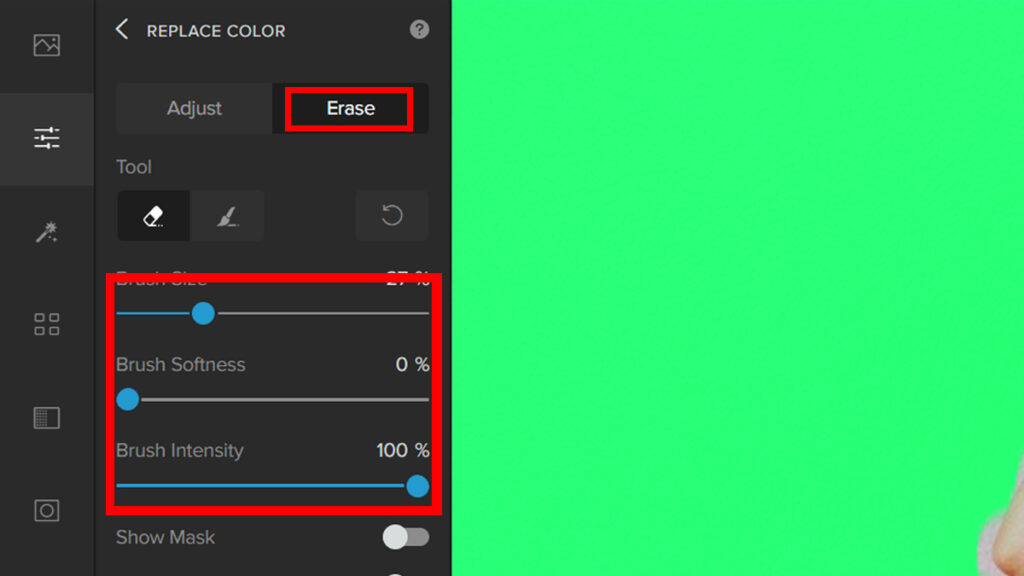The width and height of the screenshot is (1024, 576).
Task: Click the green canvas image area
Action: 738,288
